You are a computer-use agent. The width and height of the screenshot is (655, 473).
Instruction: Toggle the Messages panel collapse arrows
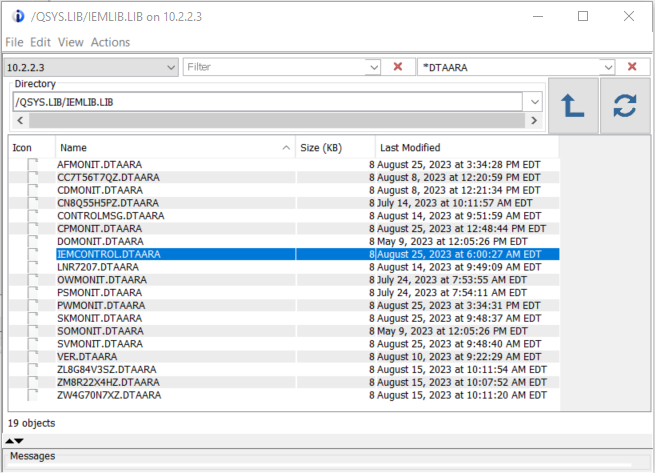click(14, 441)
